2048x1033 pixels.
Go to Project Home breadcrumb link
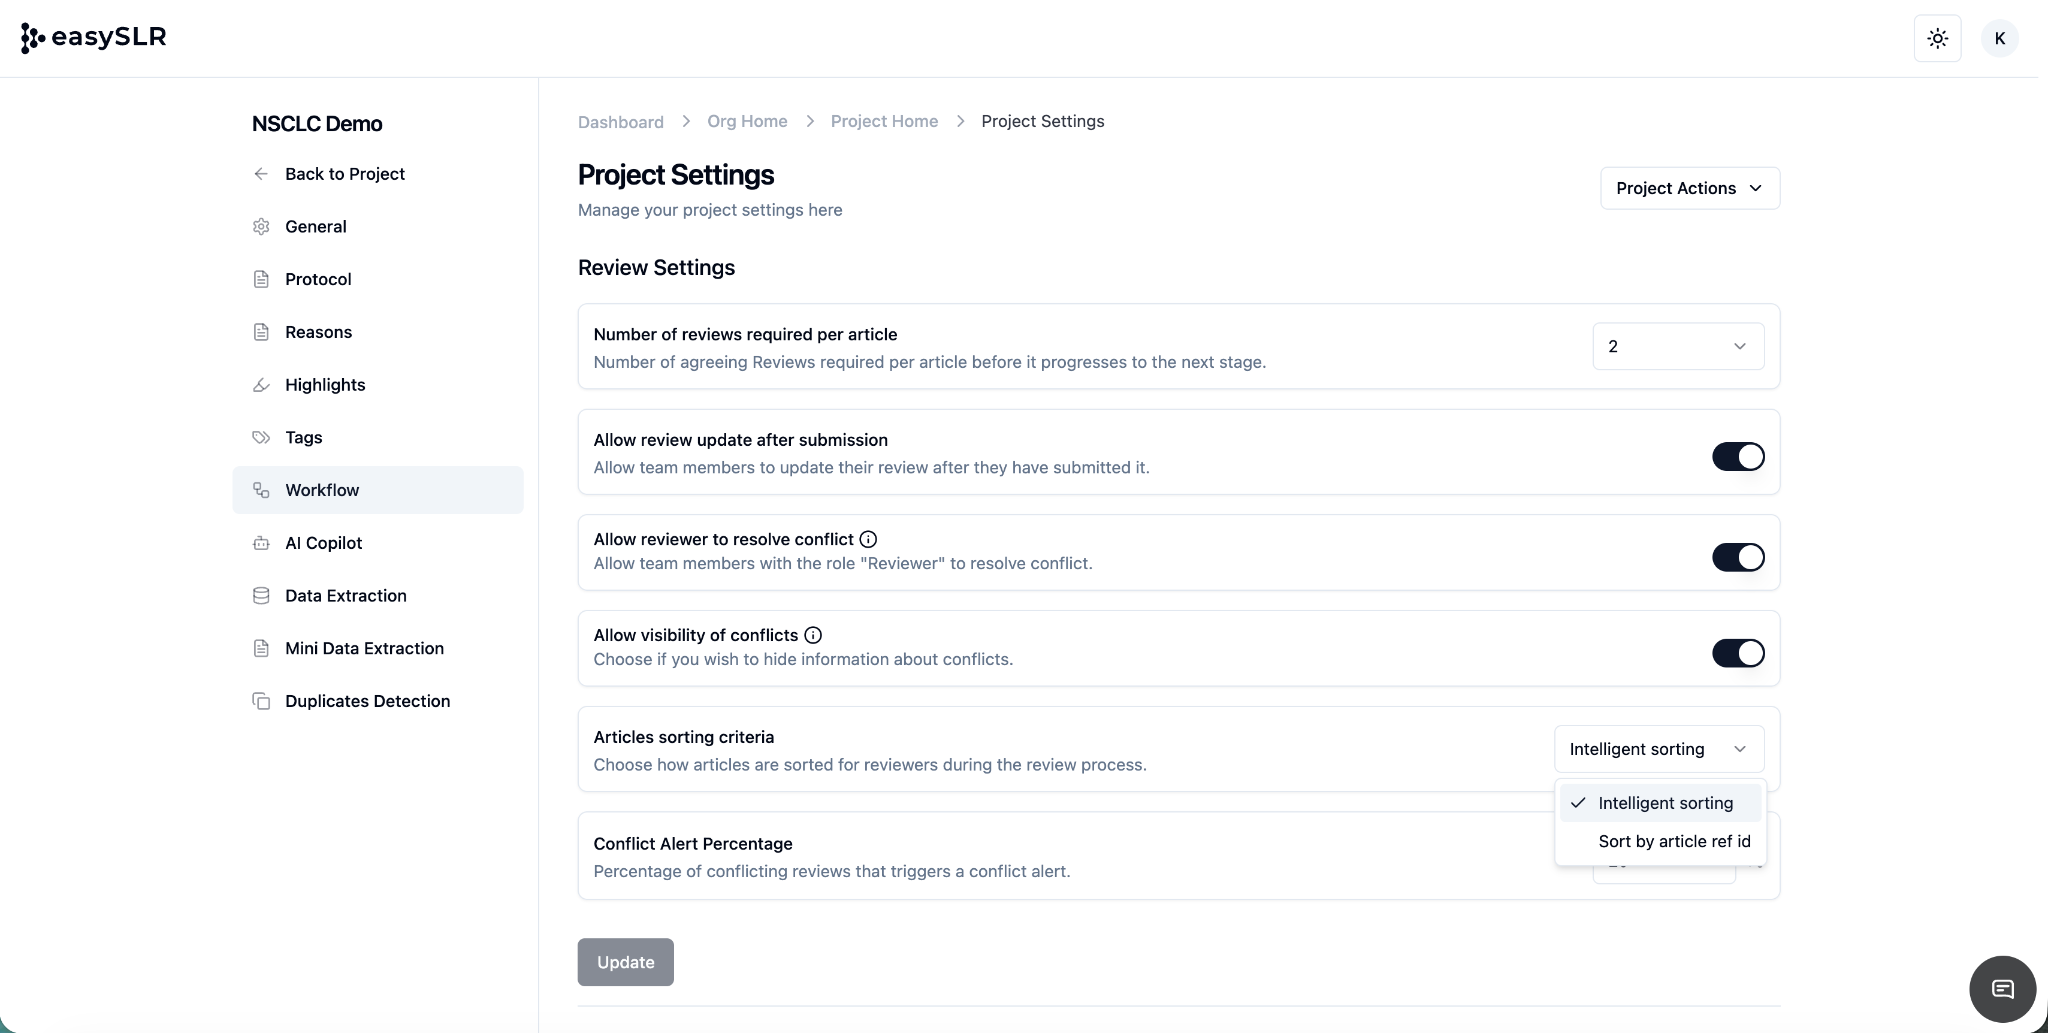click(x=884, y=121)
